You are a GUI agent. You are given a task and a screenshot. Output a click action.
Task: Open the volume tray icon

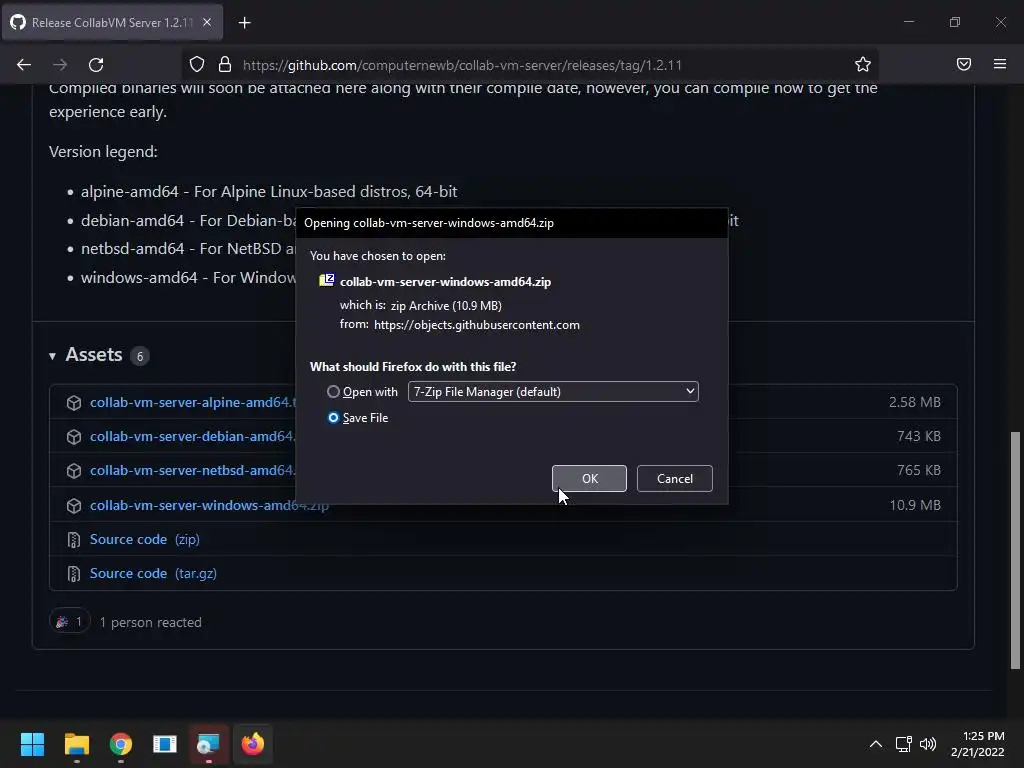tap(928, 744)
